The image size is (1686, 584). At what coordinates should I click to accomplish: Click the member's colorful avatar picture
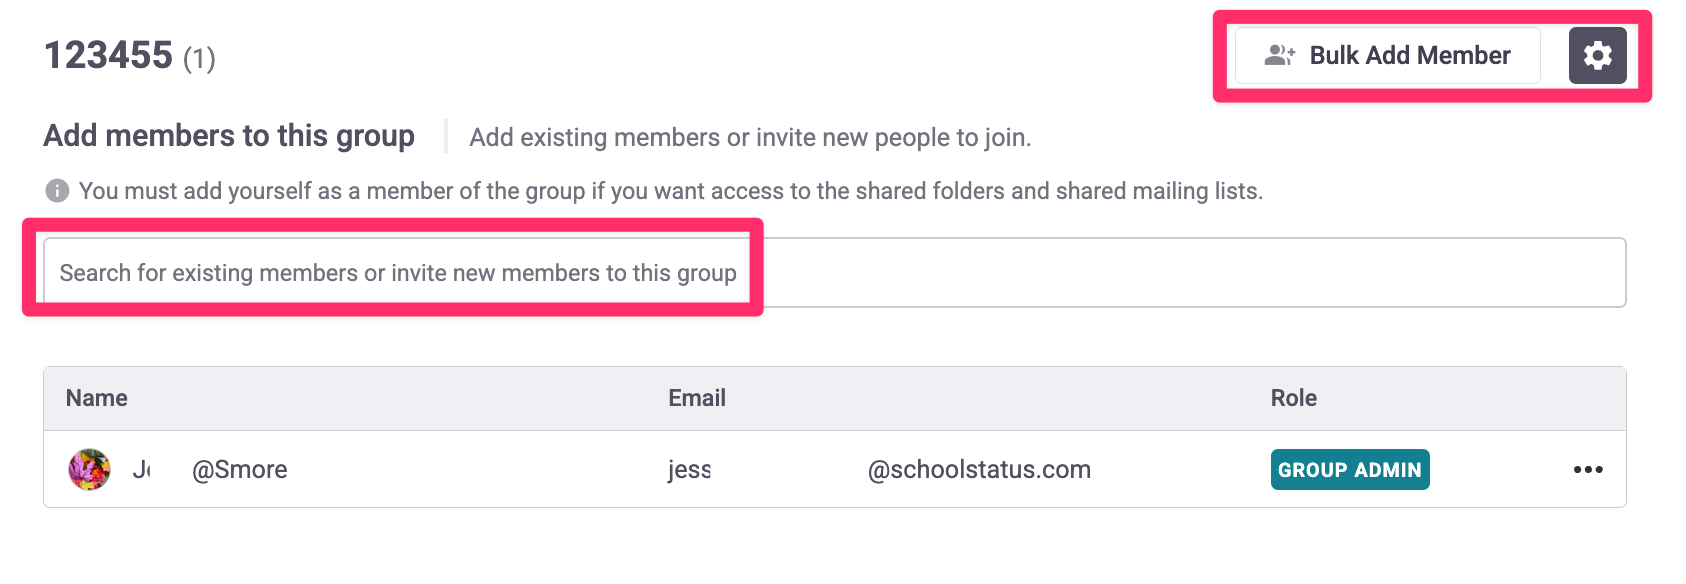[89, 469]
